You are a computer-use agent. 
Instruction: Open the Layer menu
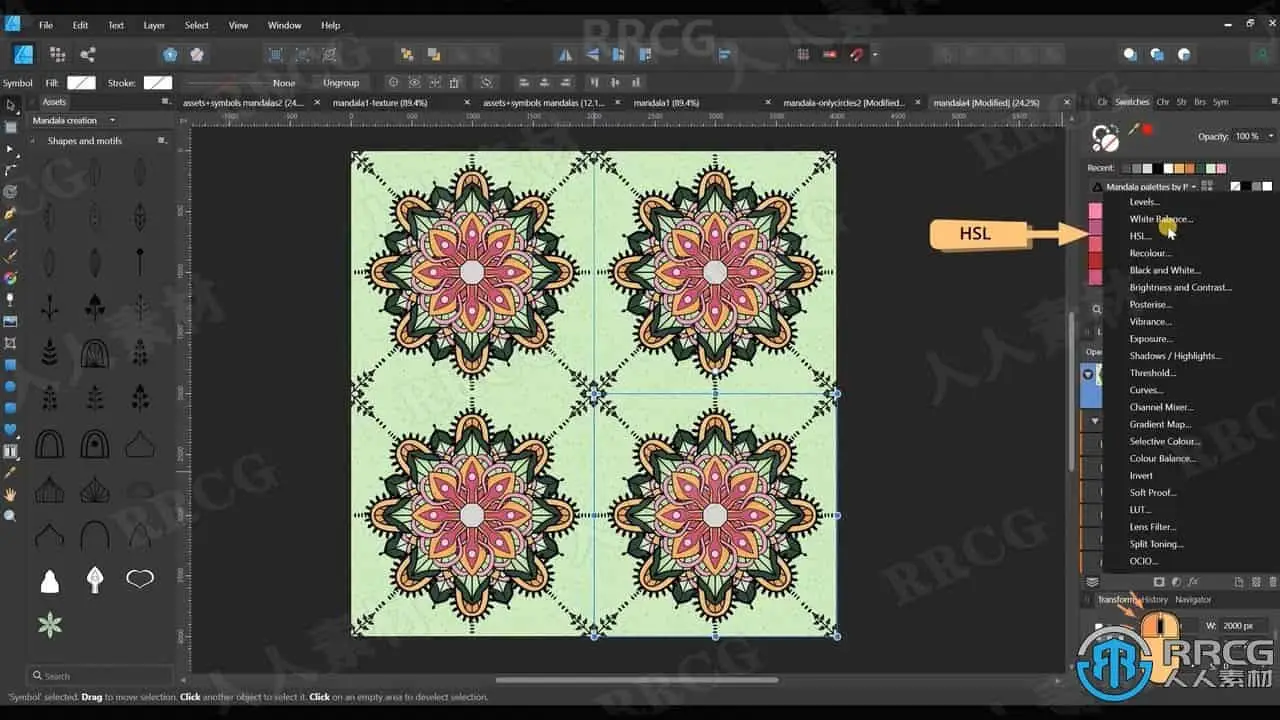pyautogui.click(x=154, y=25)
